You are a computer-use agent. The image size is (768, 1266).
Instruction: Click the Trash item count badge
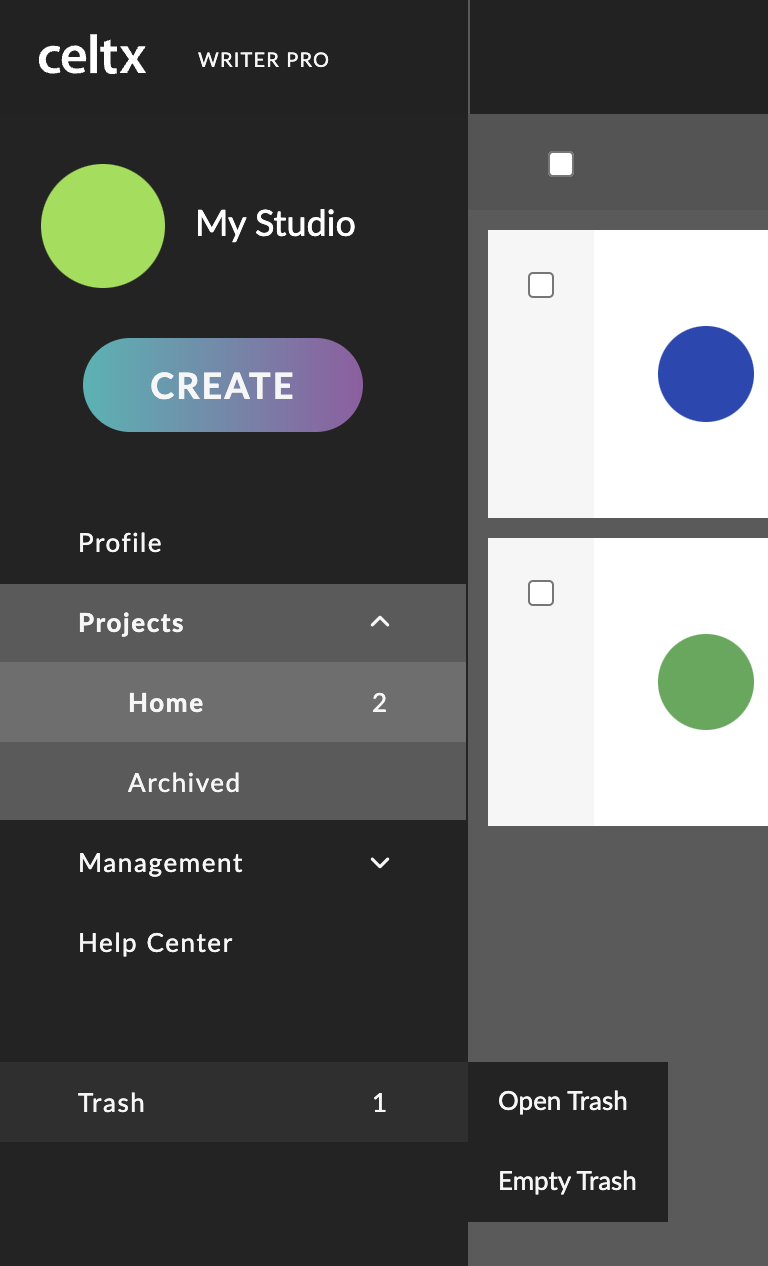point(379,1103)
